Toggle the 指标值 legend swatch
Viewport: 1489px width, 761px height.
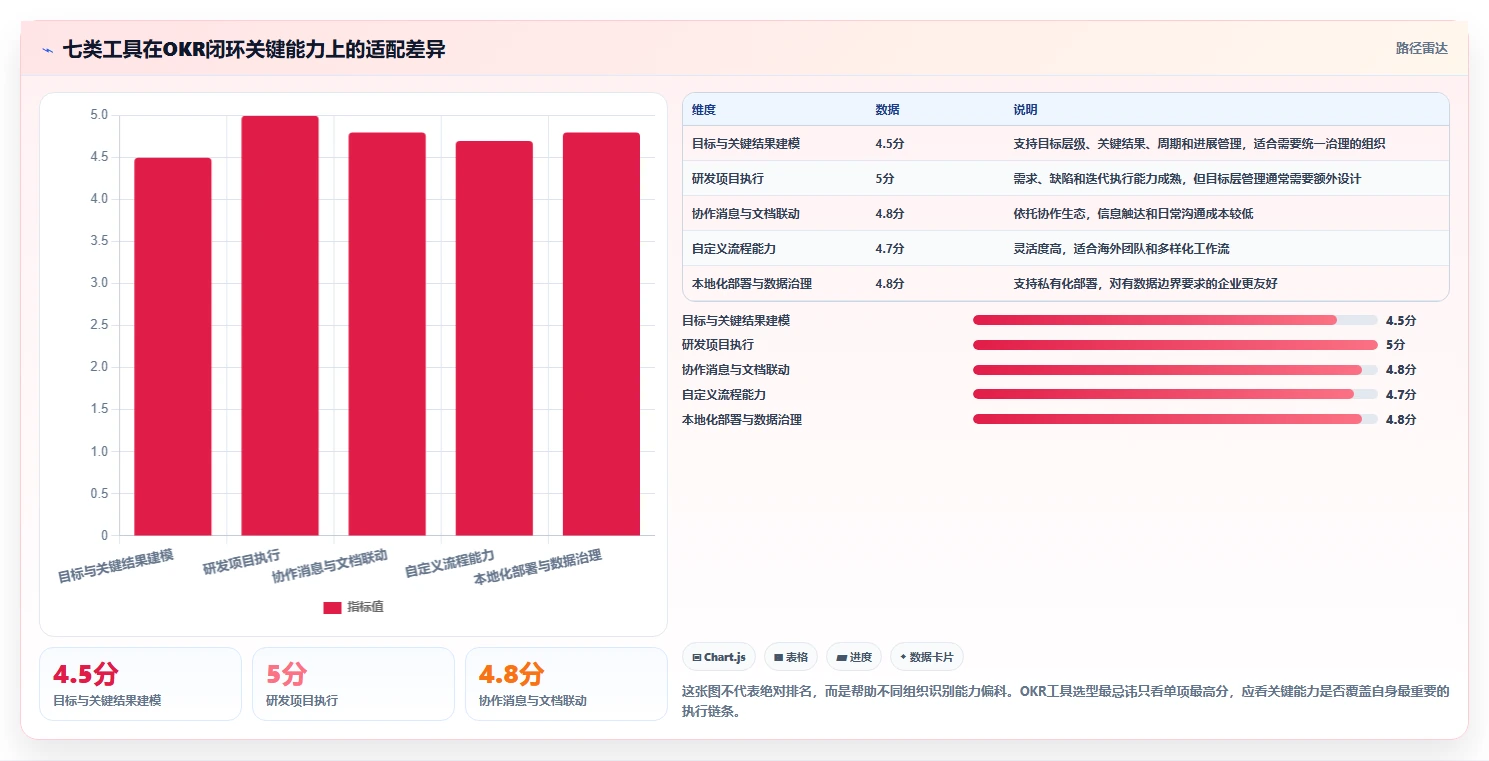pos(333,607)
